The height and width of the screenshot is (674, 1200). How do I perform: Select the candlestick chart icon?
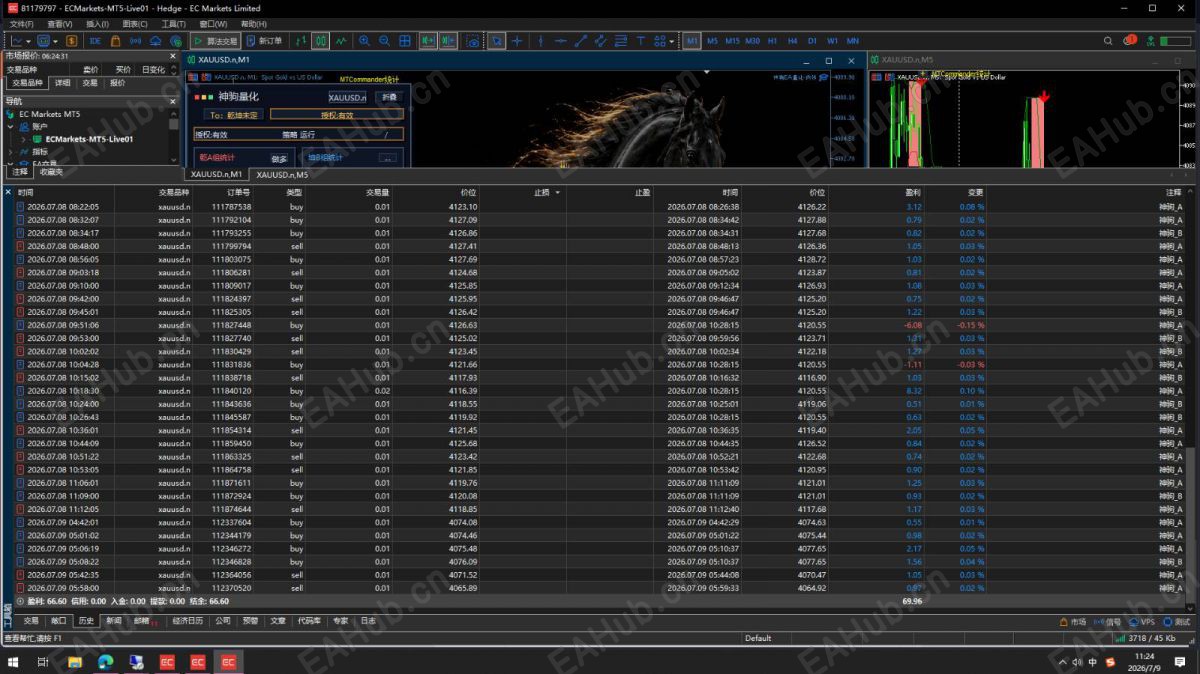[320, 41]
